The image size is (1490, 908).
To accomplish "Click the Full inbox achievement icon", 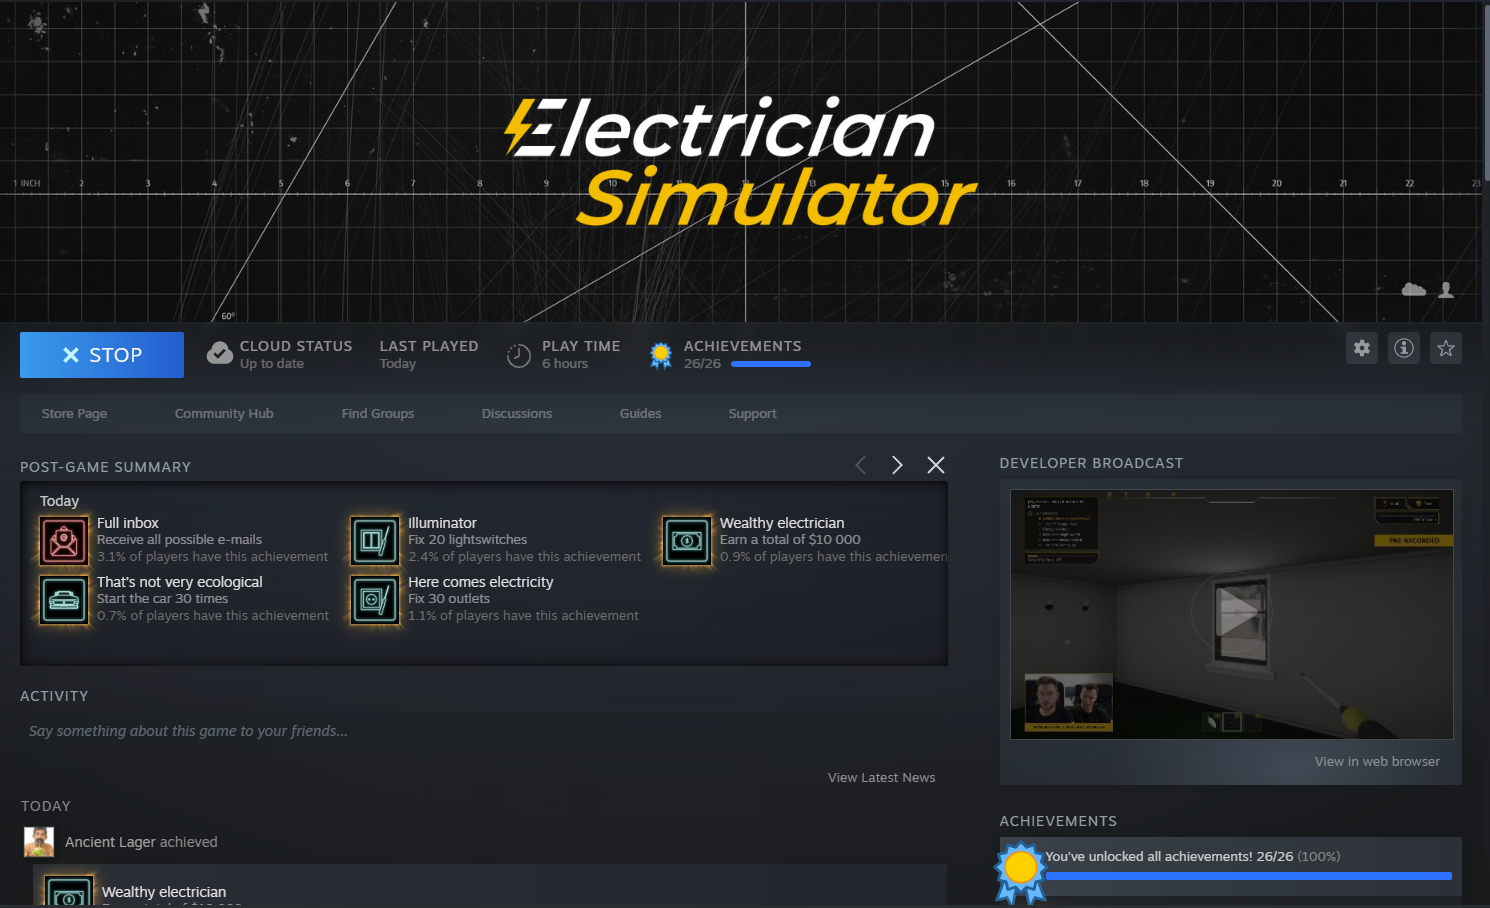I will [64, 541].
